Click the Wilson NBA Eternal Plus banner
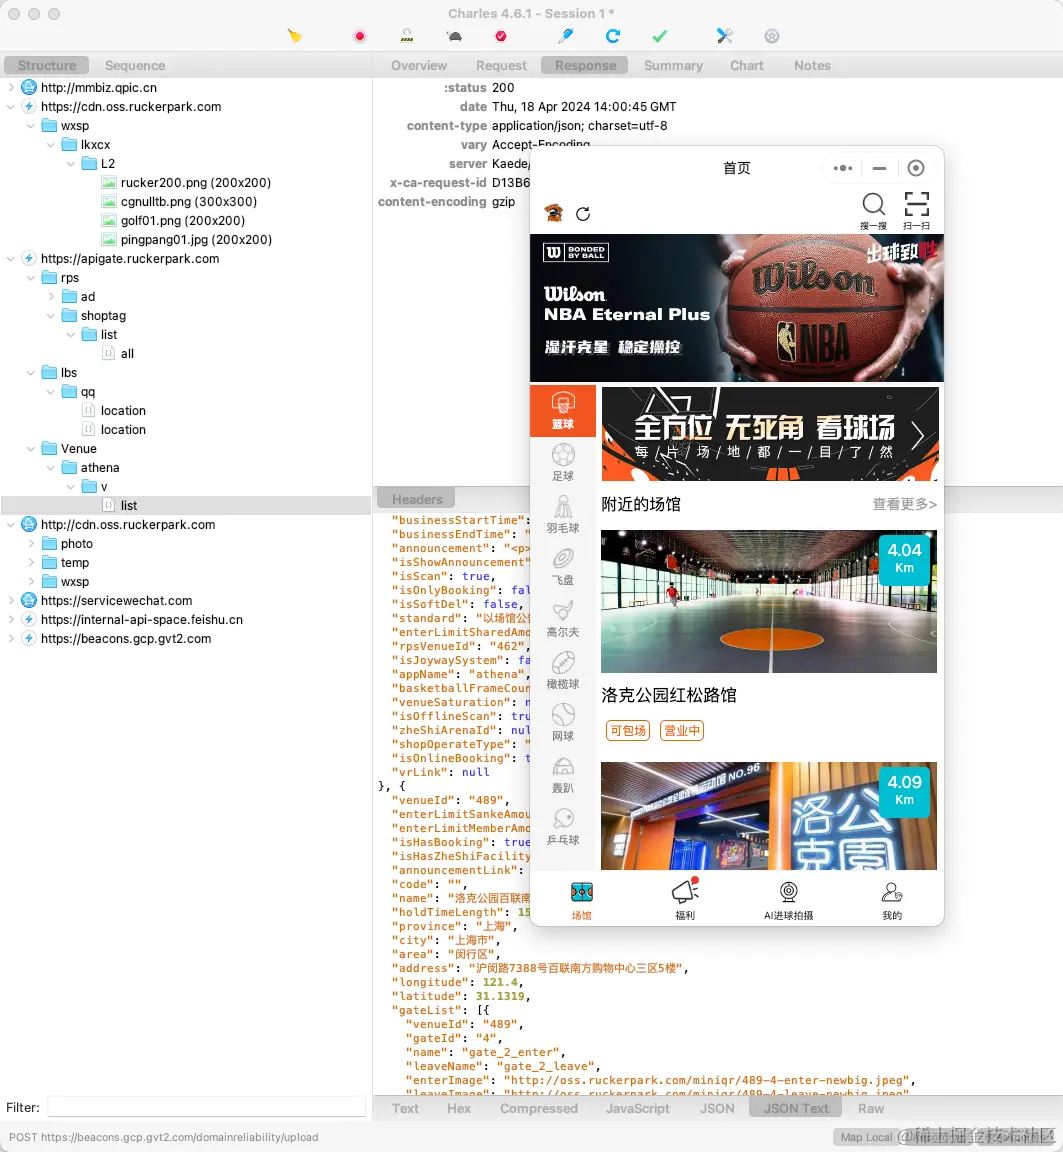 point(737,307)
